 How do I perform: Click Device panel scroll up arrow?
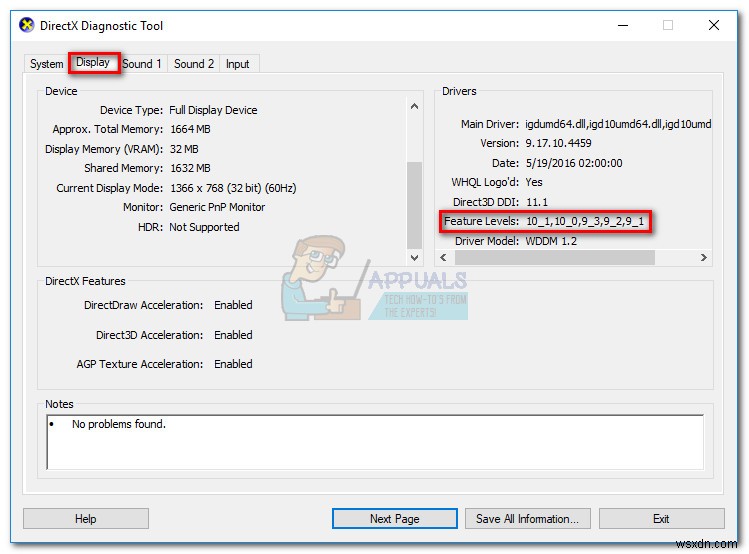[415, 107]
